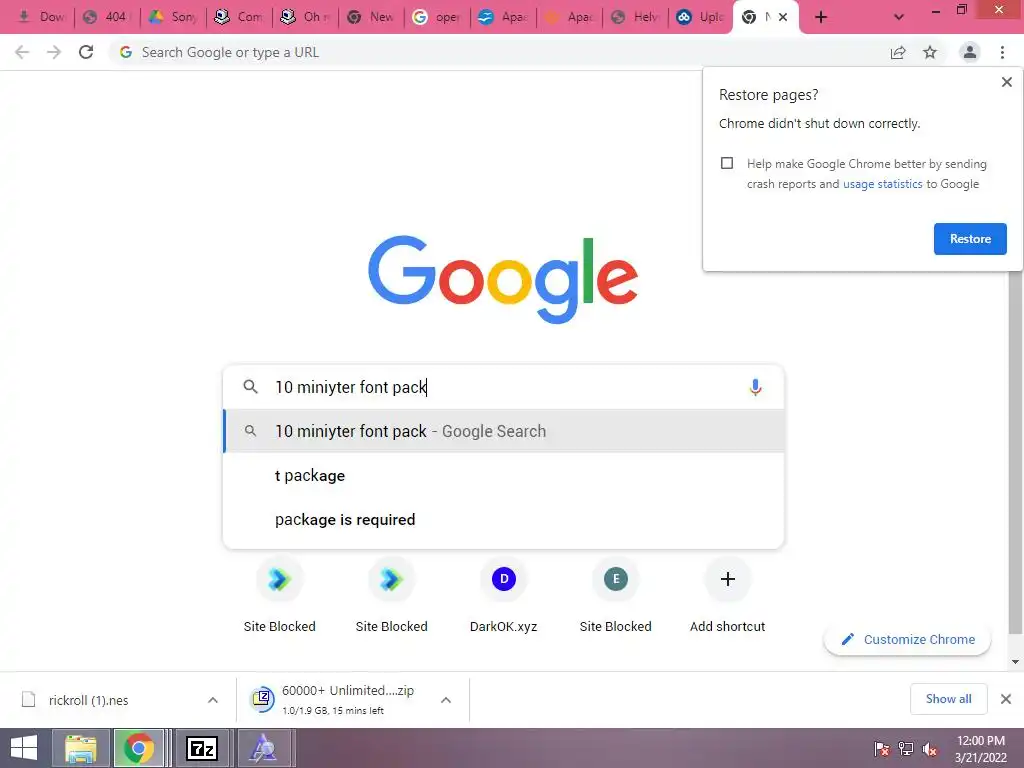Close the Restore pages popup

(1006, 82)
